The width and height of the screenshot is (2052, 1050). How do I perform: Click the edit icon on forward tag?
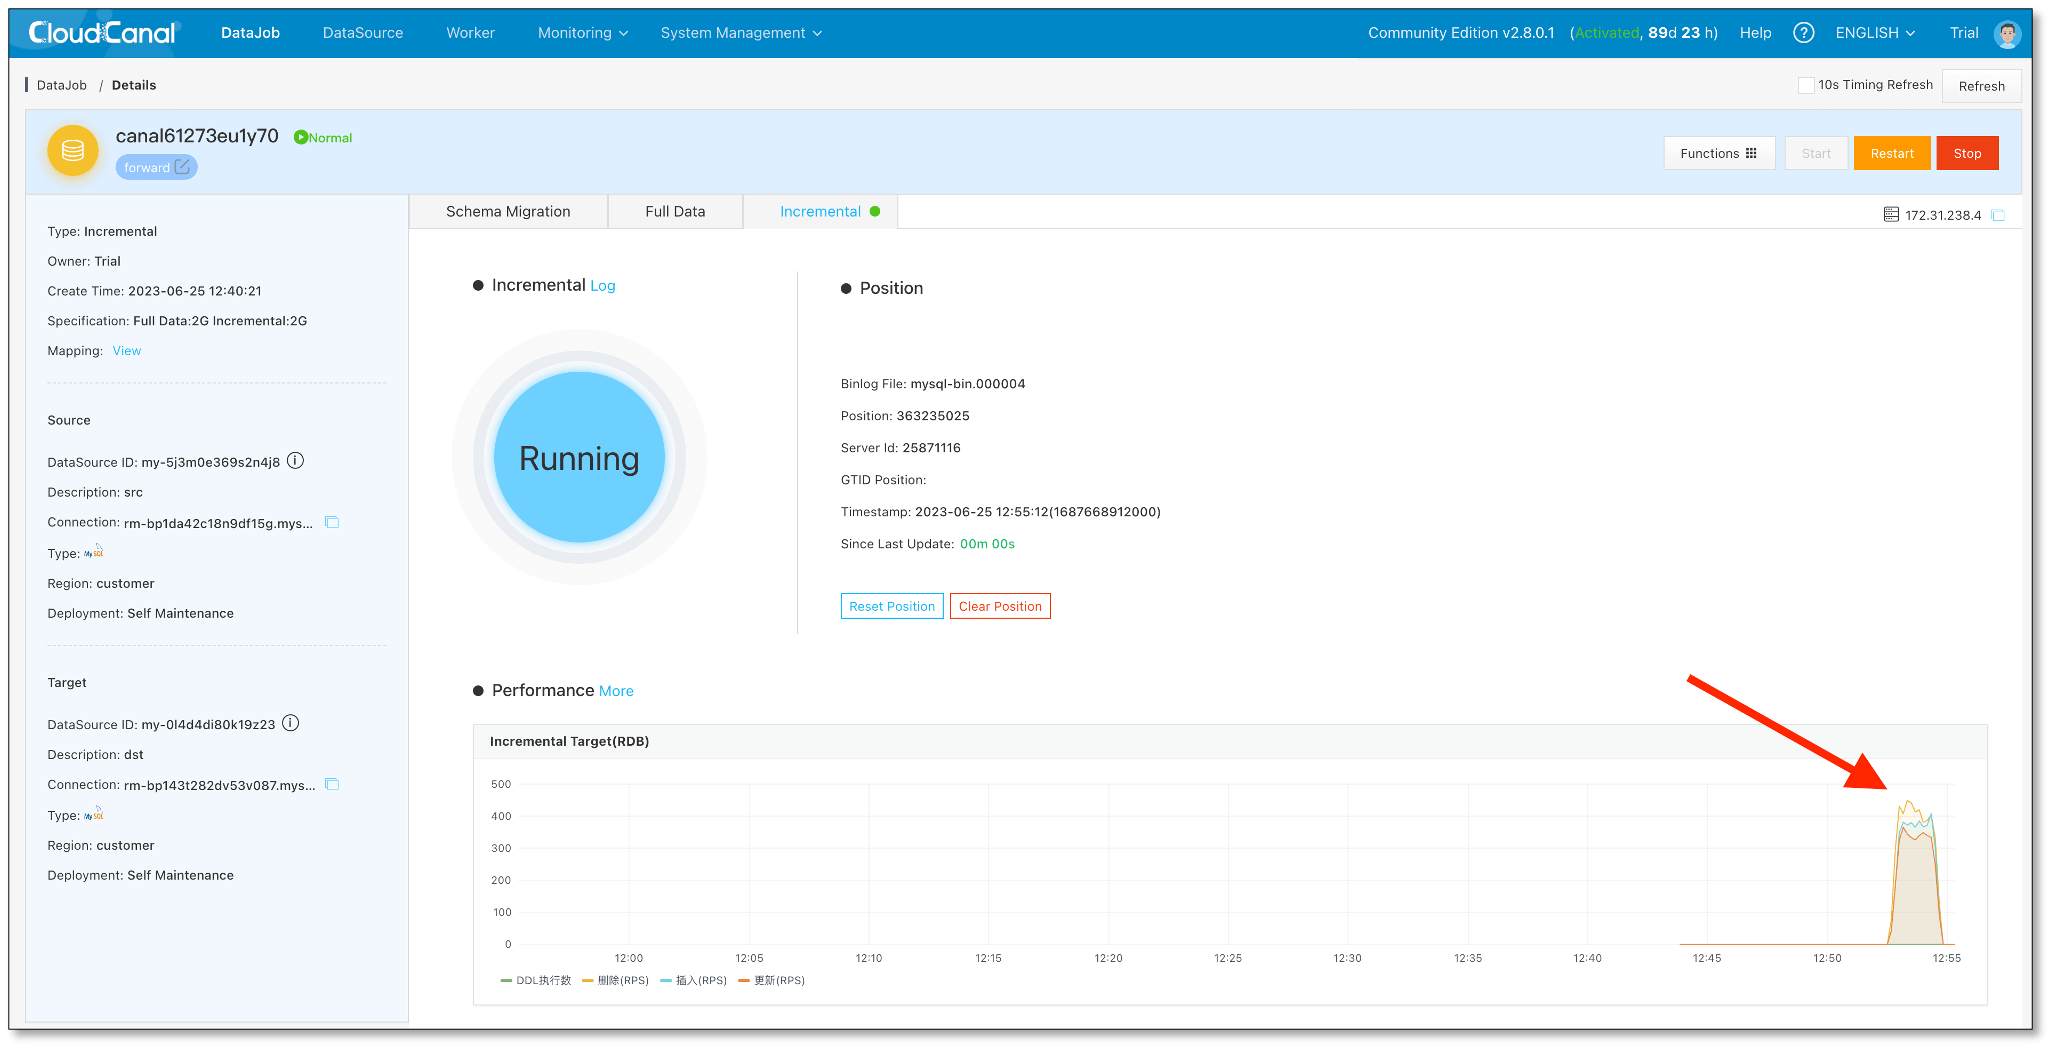click(x=182, y=167)
